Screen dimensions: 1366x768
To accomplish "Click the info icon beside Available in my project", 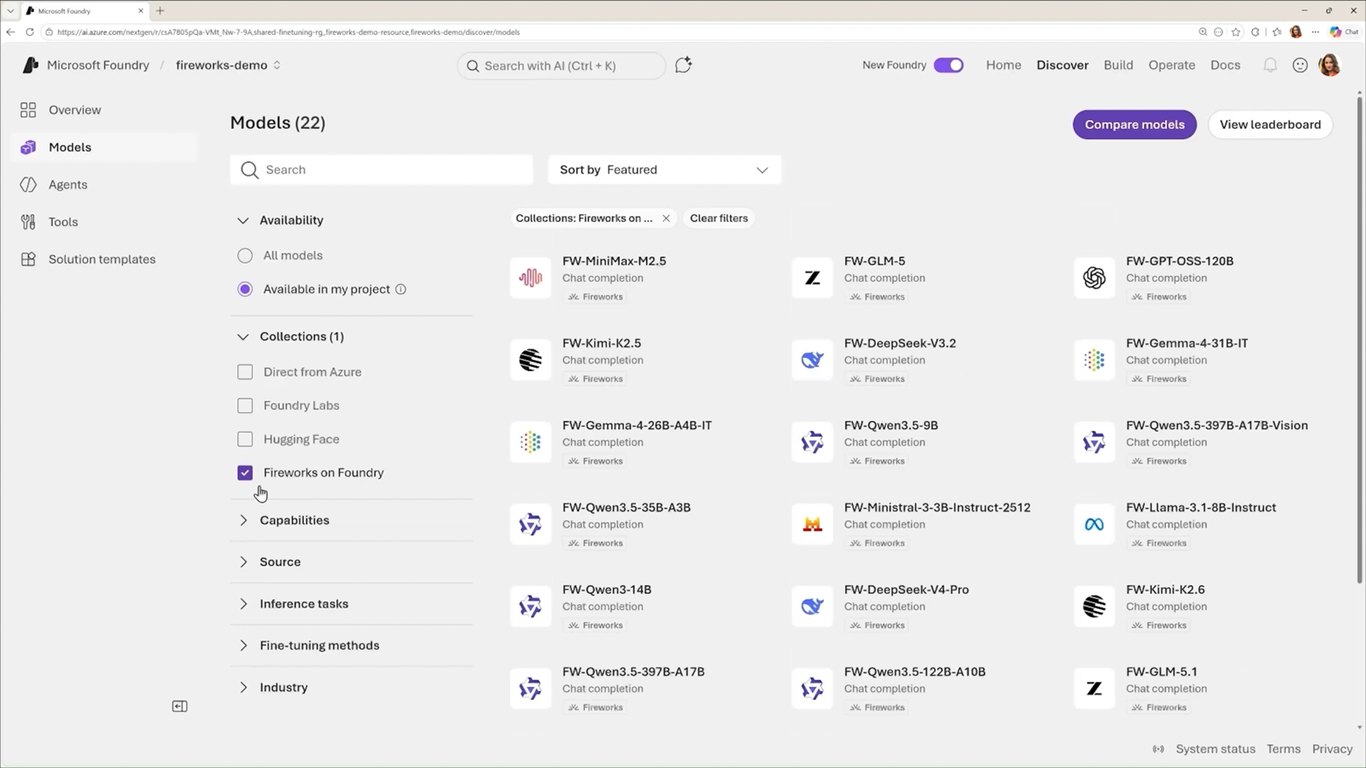I will [x=401, y=289].
